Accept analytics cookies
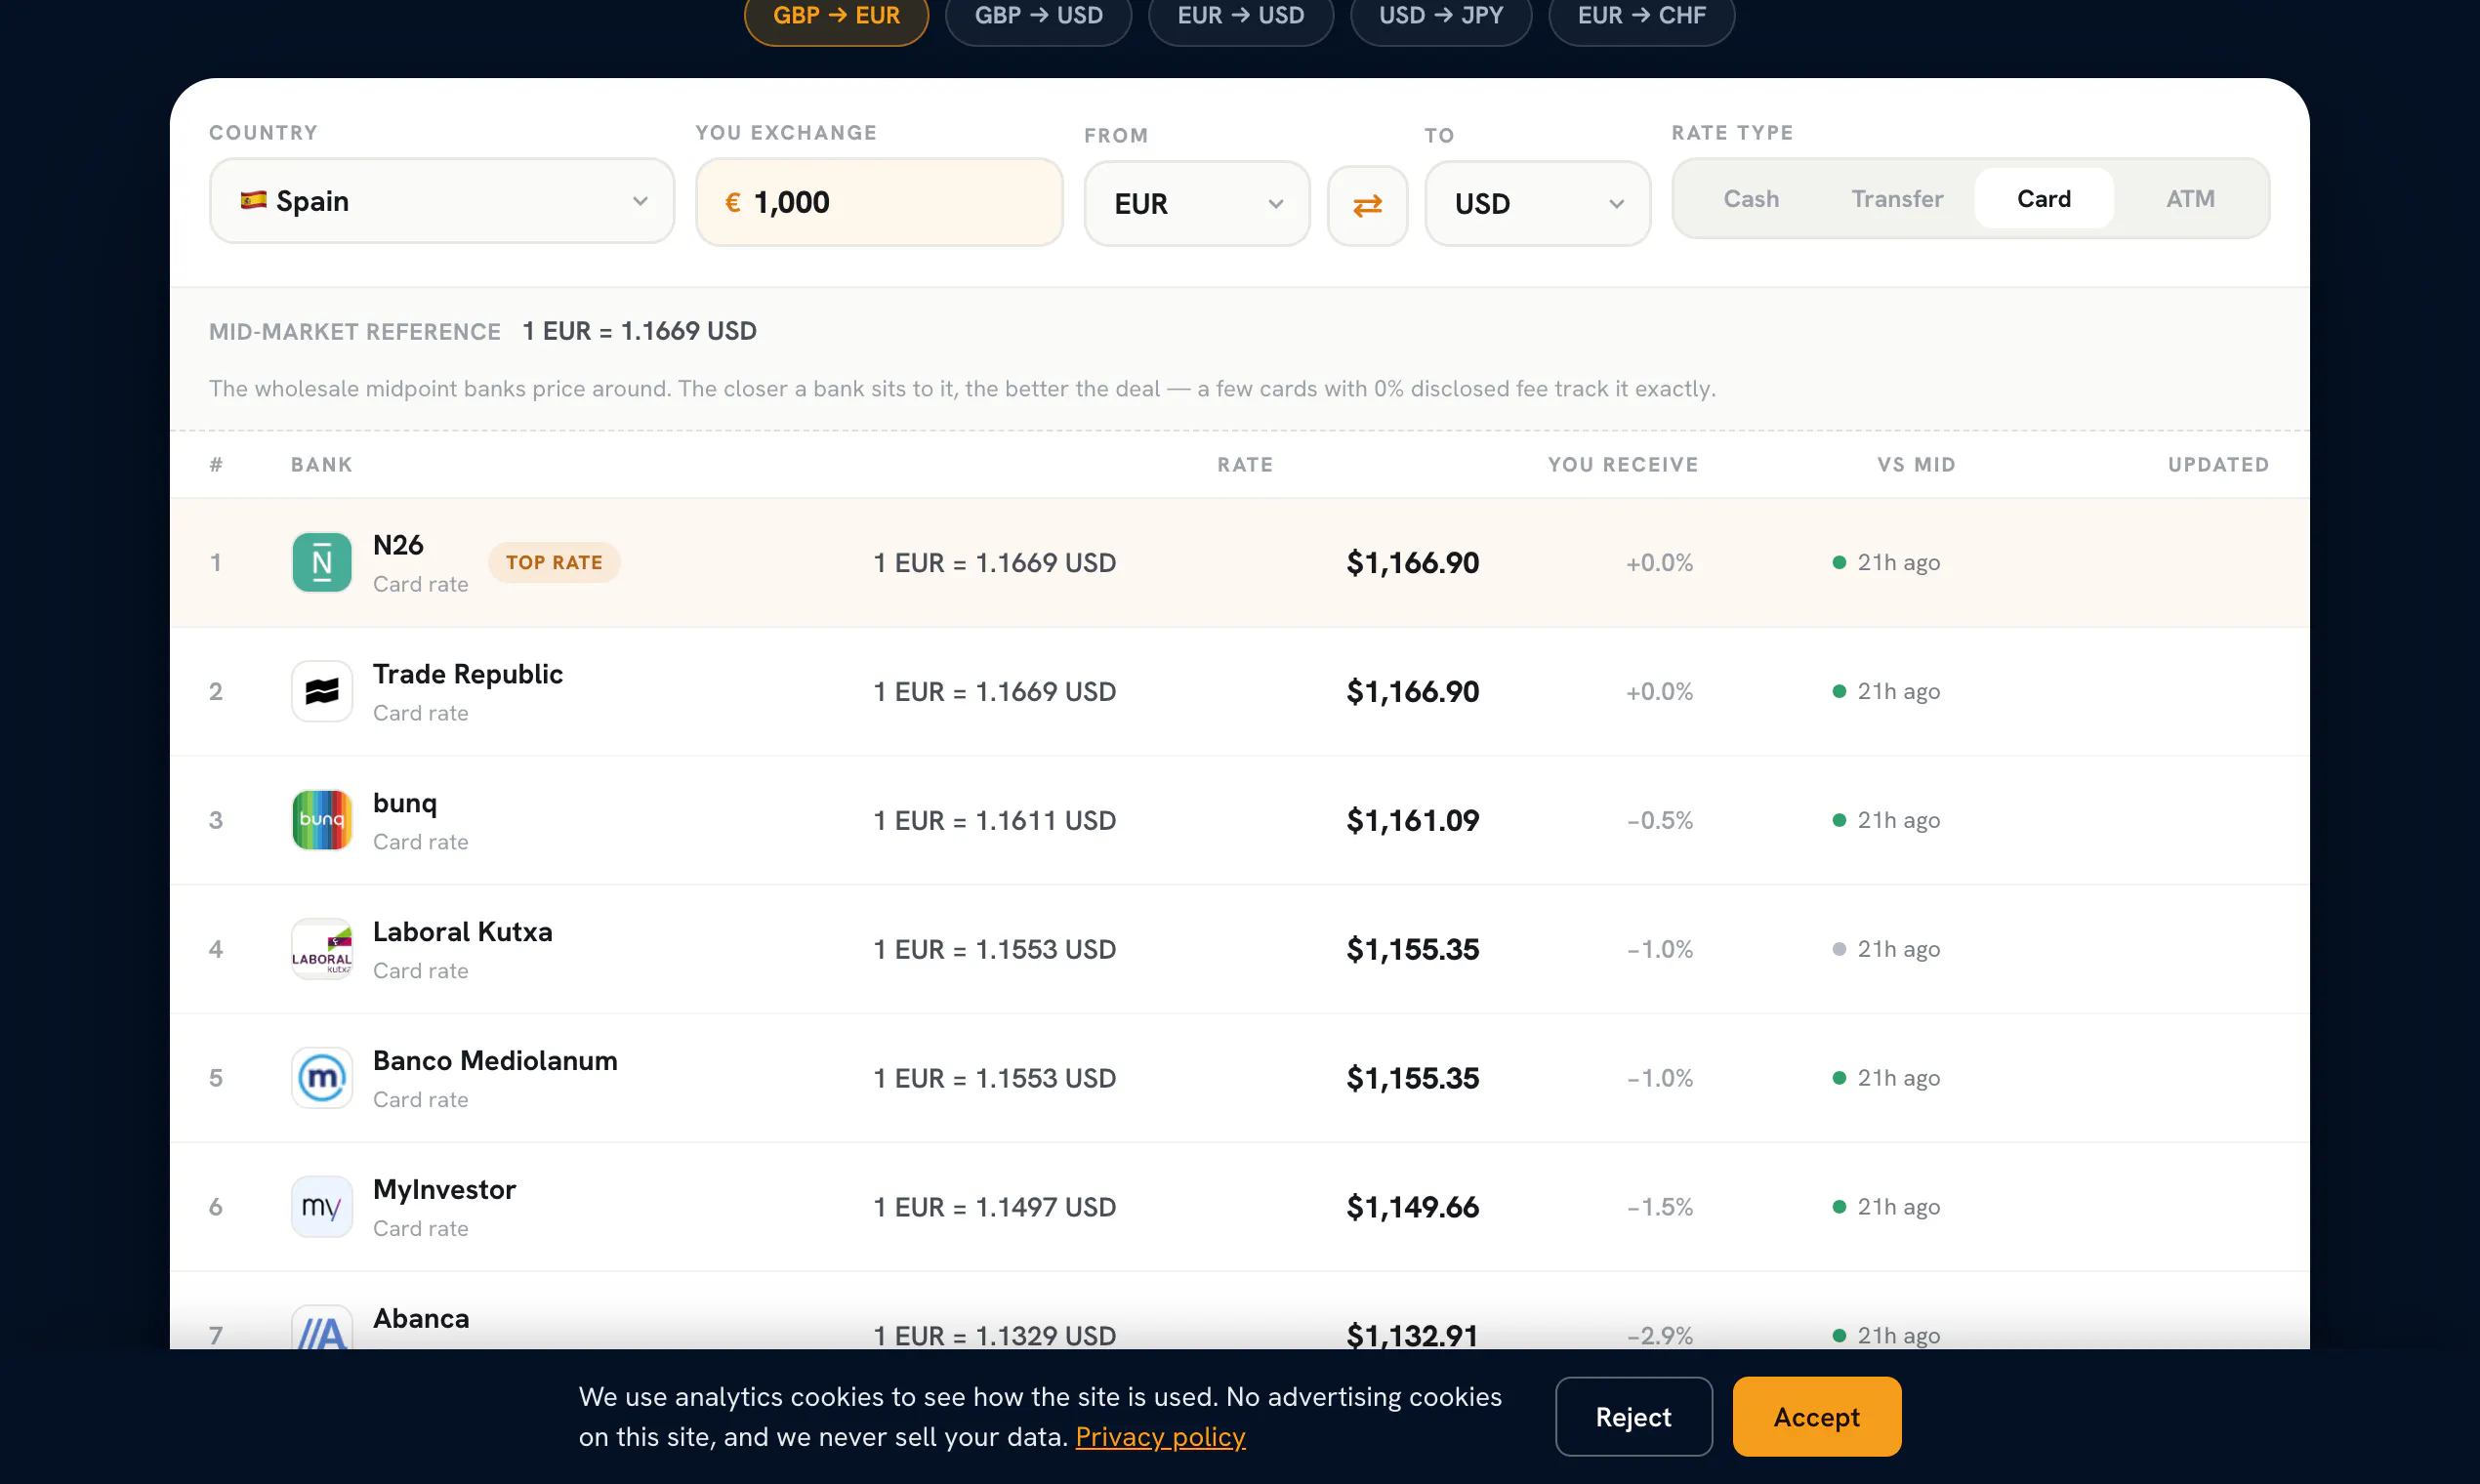 [x=1816, y=1417]
